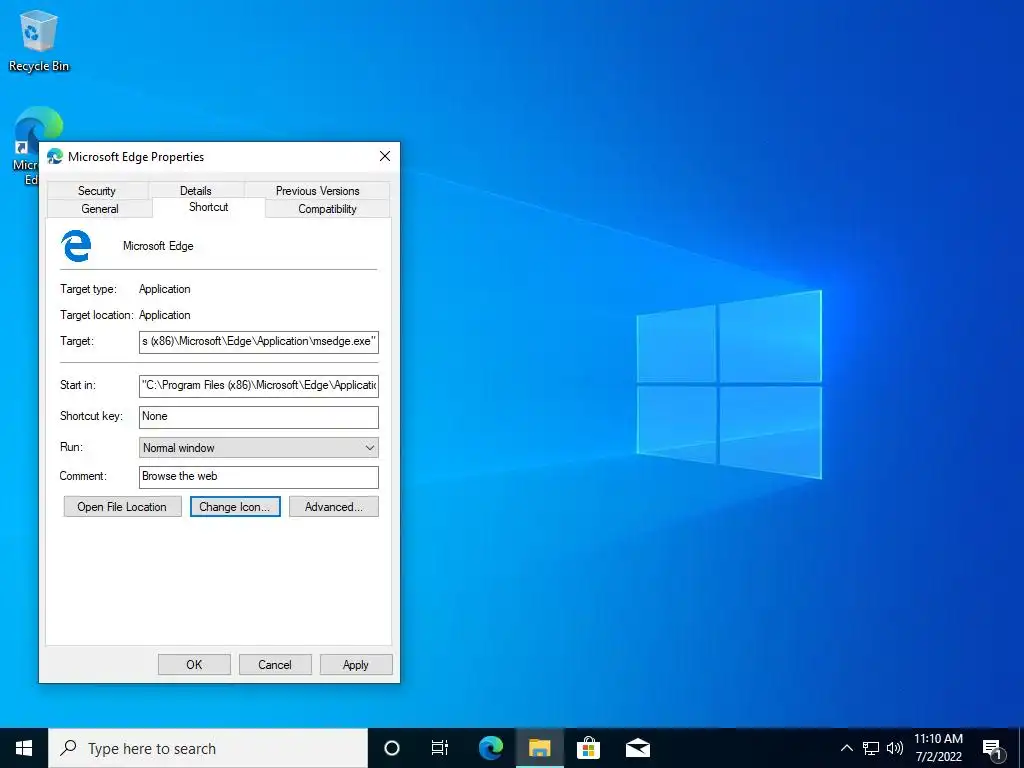Click the Target location label
Viewport: 1024px width, 768px height.
97,315
